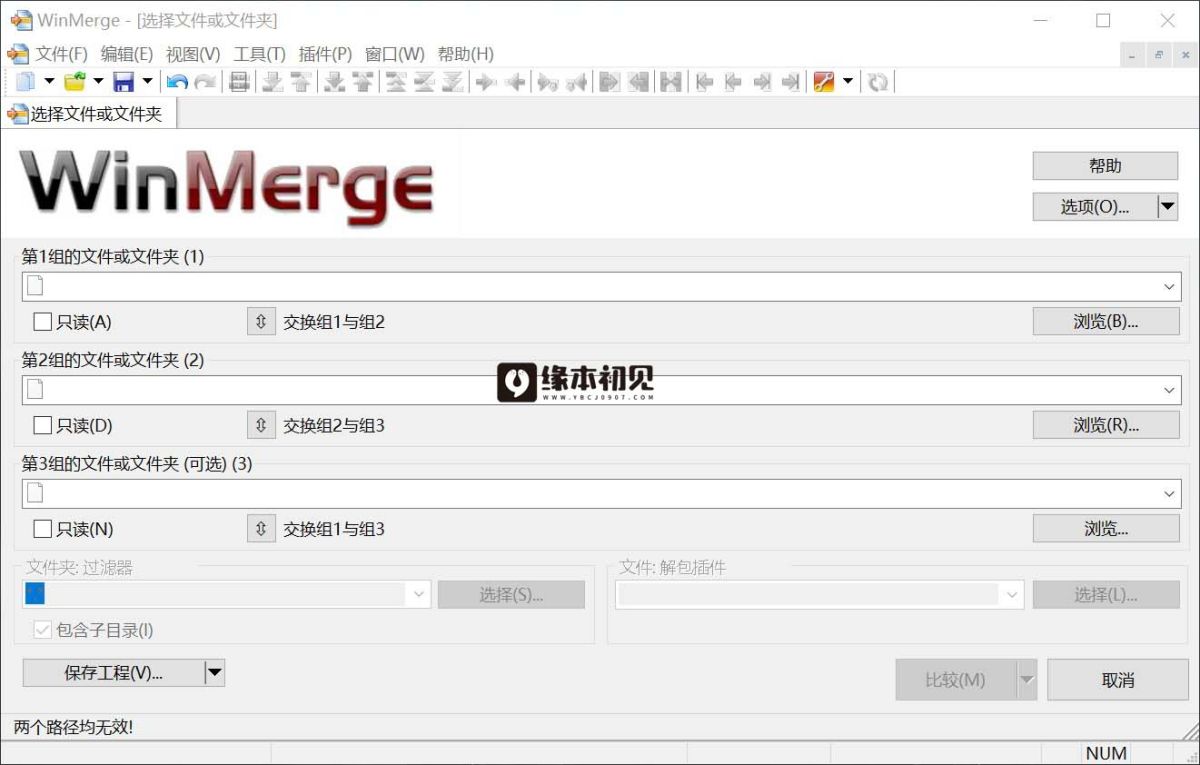Open Options via the wrench toolbar icon
The image size is (1200, 765).
(824, 82)
